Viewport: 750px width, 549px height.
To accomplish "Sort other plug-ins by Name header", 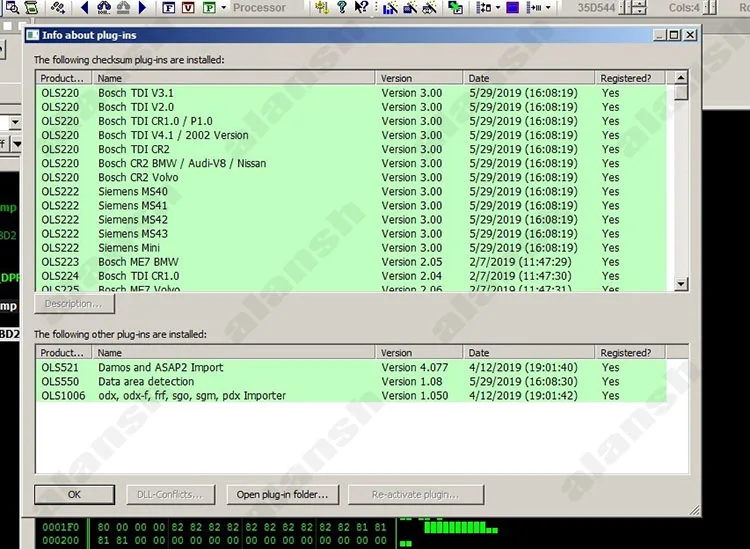I will [233, 352].
